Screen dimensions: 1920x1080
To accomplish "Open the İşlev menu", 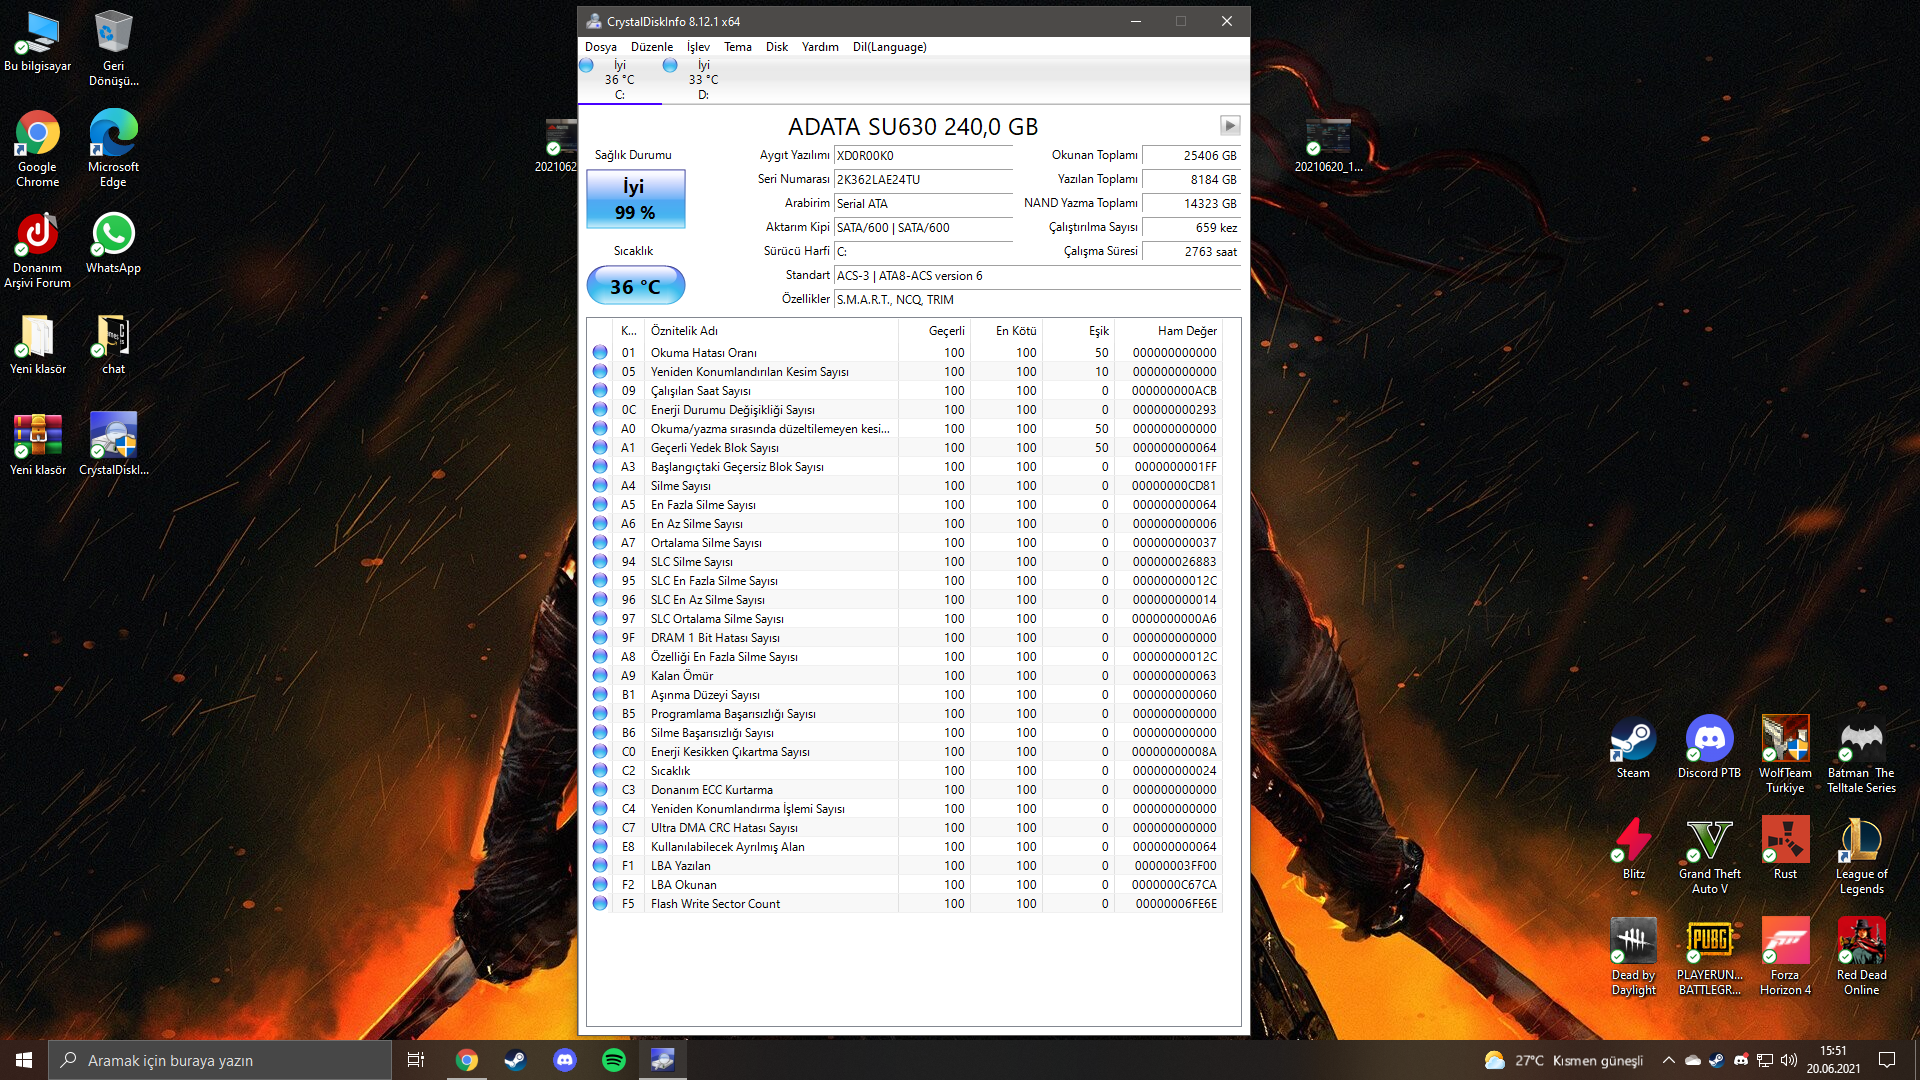I will coord(698,47).
